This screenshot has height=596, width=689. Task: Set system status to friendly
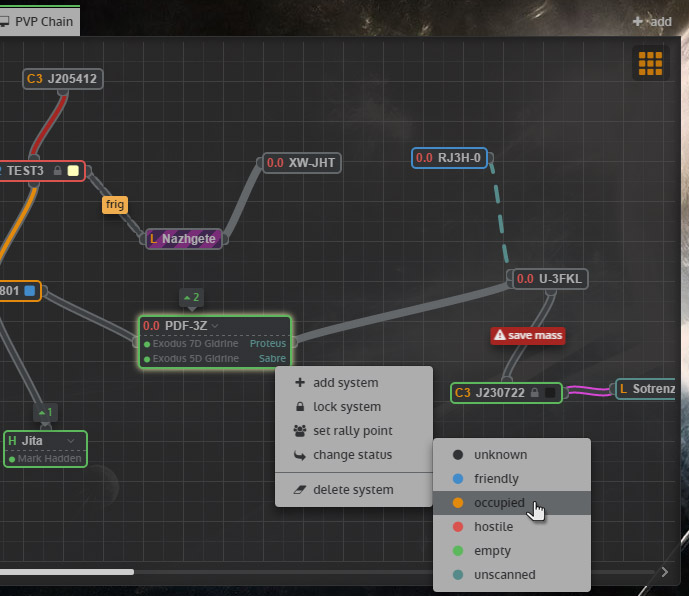[496, 479]
